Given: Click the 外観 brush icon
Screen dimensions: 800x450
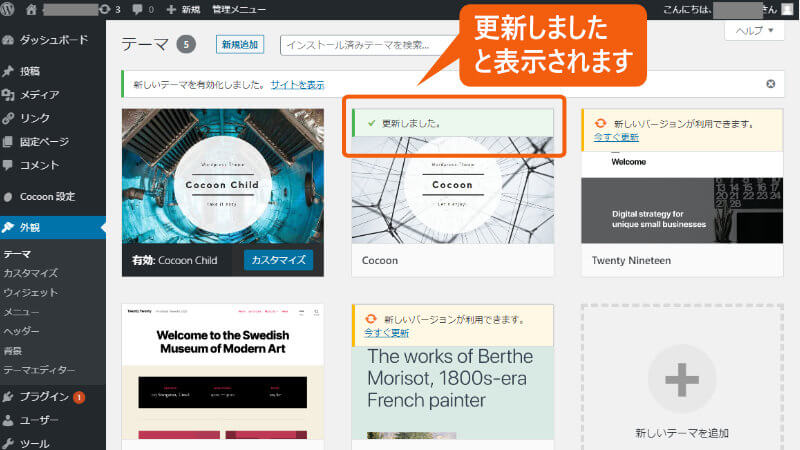Looking at the screenshot, I should click(x=8, y=227).
